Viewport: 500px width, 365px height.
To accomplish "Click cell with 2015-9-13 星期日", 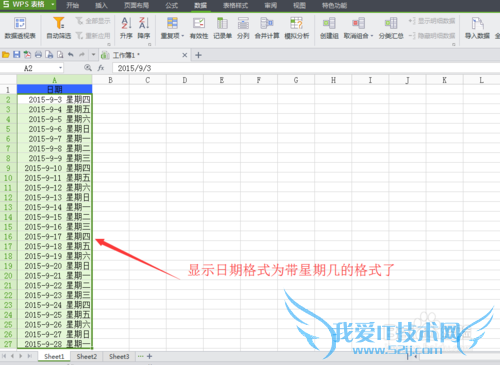I will 54,197.
